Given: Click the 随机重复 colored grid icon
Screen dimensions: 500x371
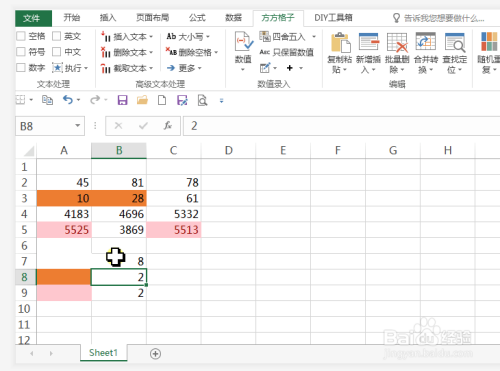Looking at the screenshot, I should (x=489, y=42).
